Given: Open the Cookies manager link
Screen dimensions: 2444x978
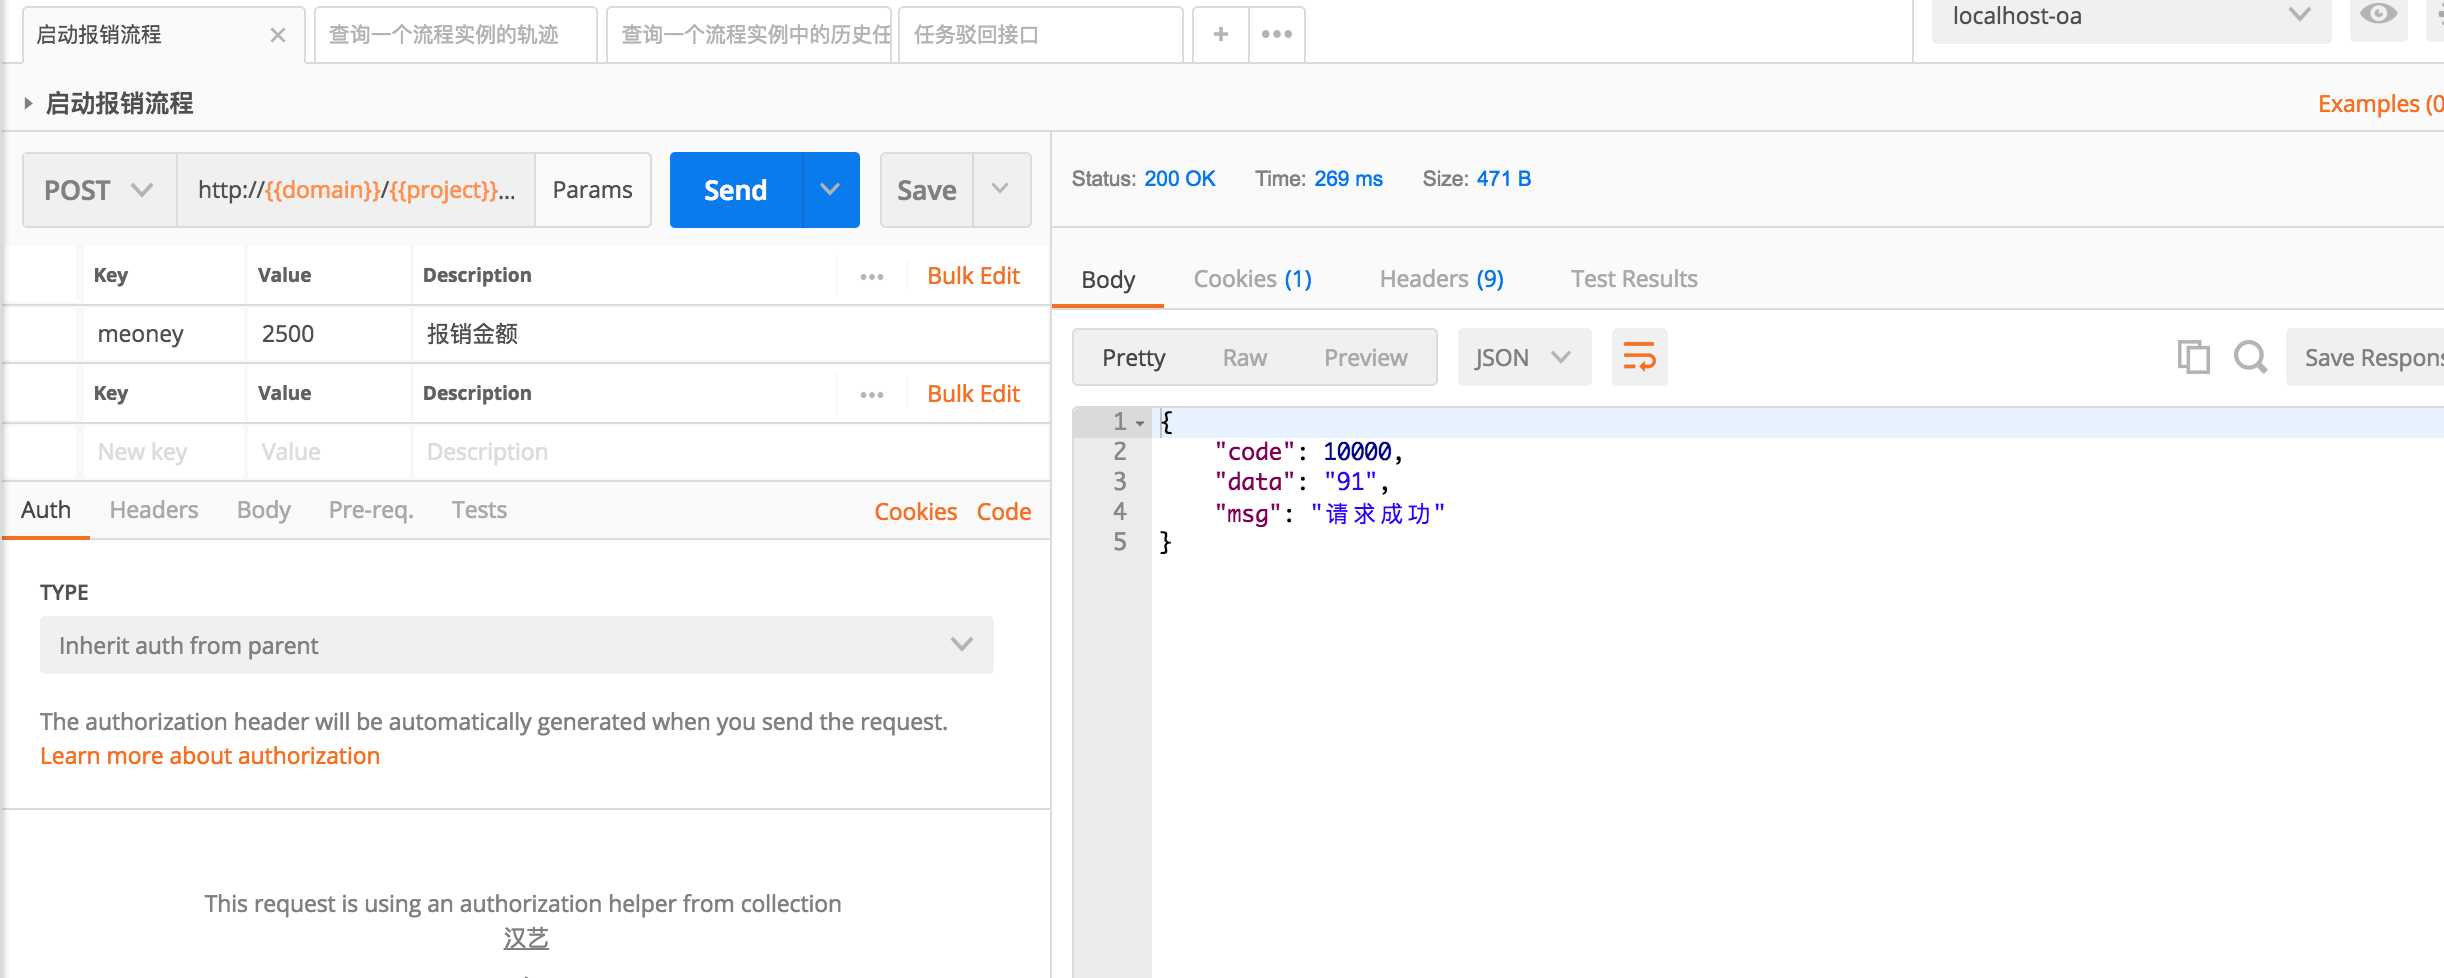Looking at the screenshot, I should coord(916,512).
